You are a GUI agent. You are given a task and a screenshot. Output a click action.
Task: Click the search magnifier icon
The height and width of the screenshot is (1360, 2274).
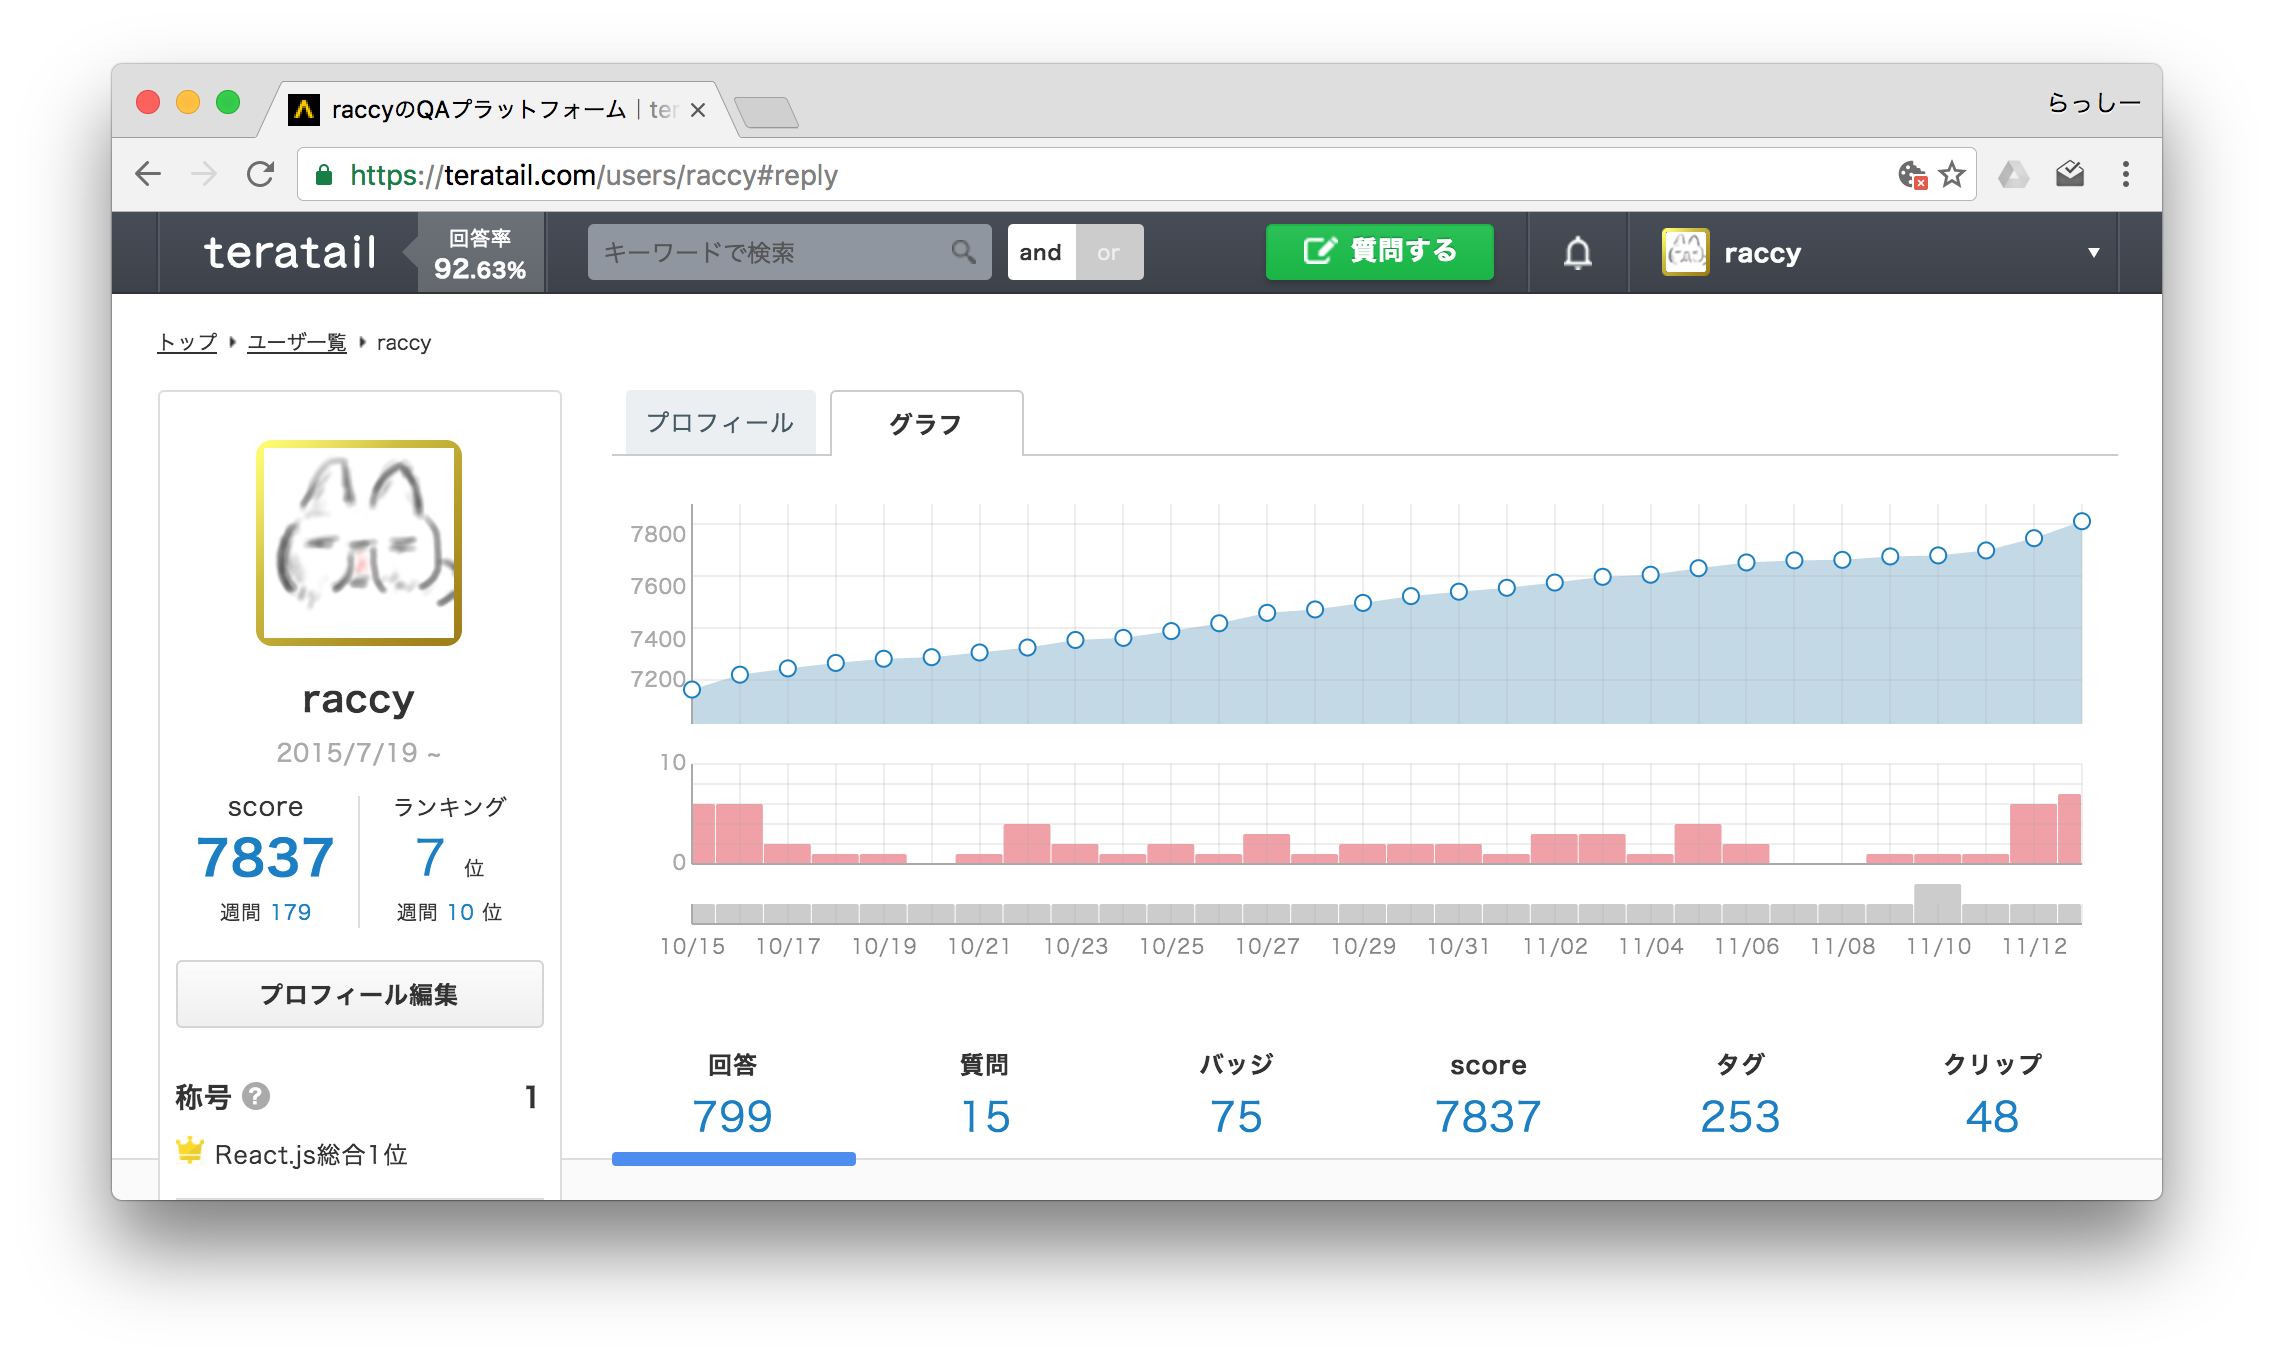963,252
